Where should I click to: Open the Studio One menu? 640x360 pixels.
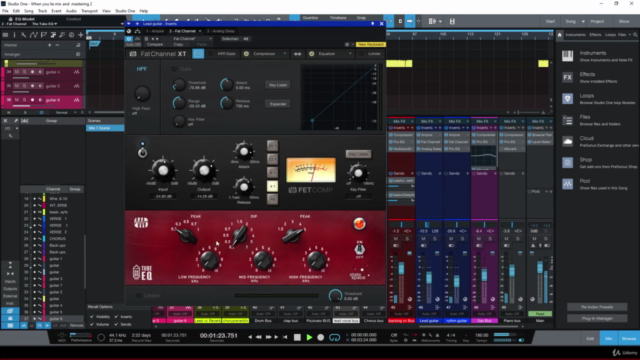pos(125,11)
